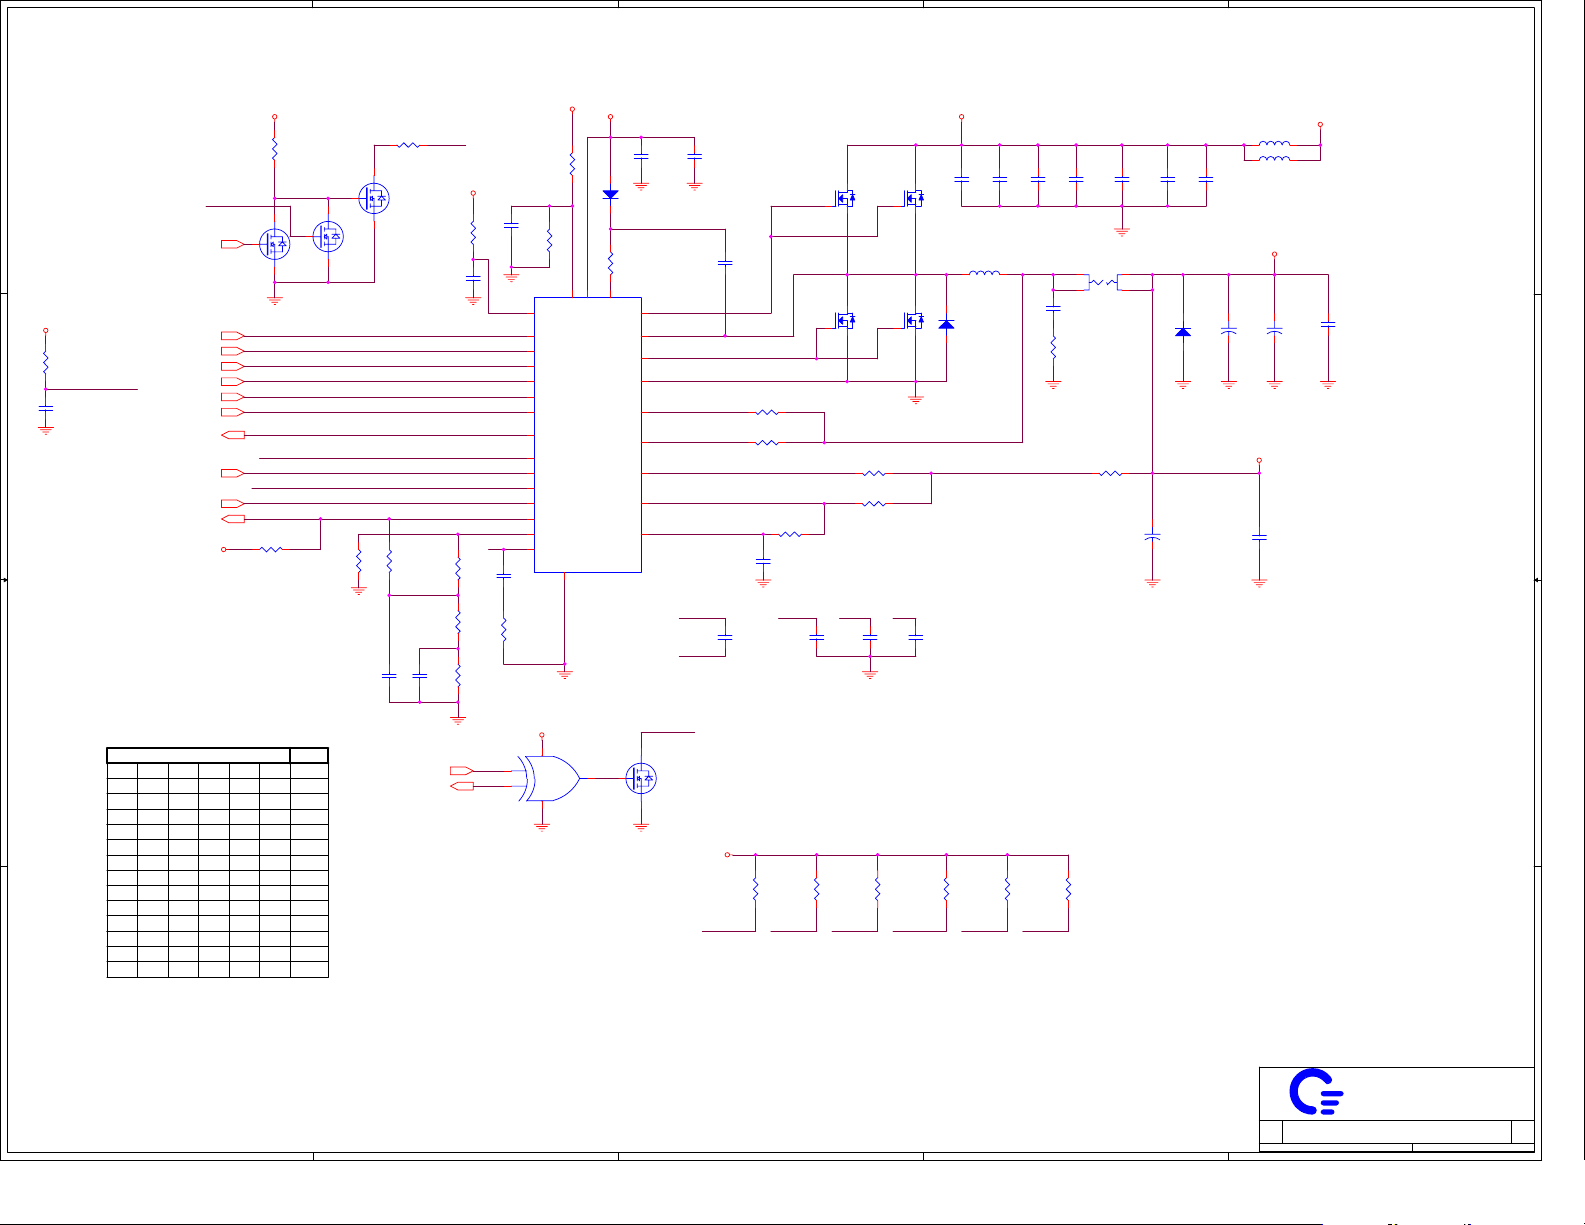
Task: Click the XOR logic gate symbol
Action: (548, 778)
